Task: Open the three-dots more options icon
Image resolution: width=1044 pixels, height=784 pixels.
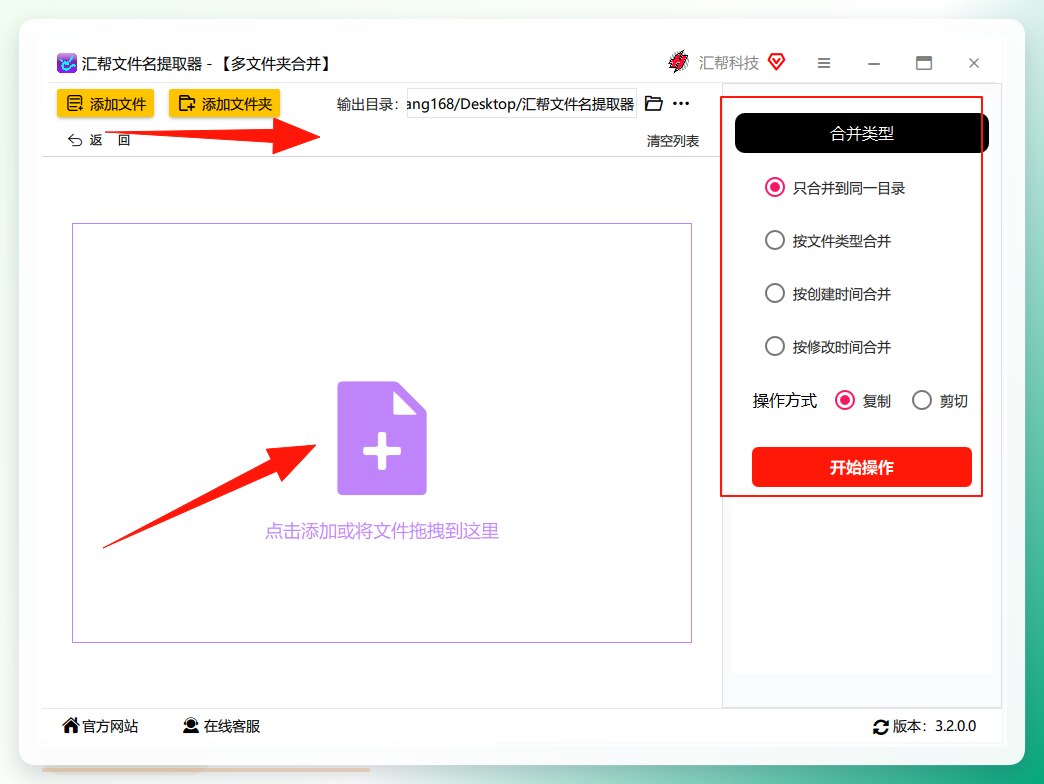Action: (681, 103)
